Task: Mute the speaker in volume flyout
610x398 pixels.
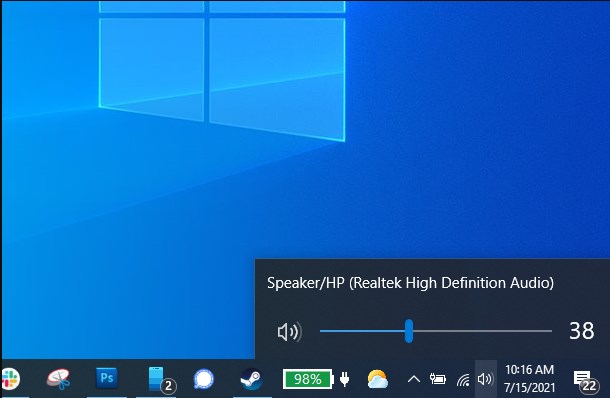Action: pos(289,332)
